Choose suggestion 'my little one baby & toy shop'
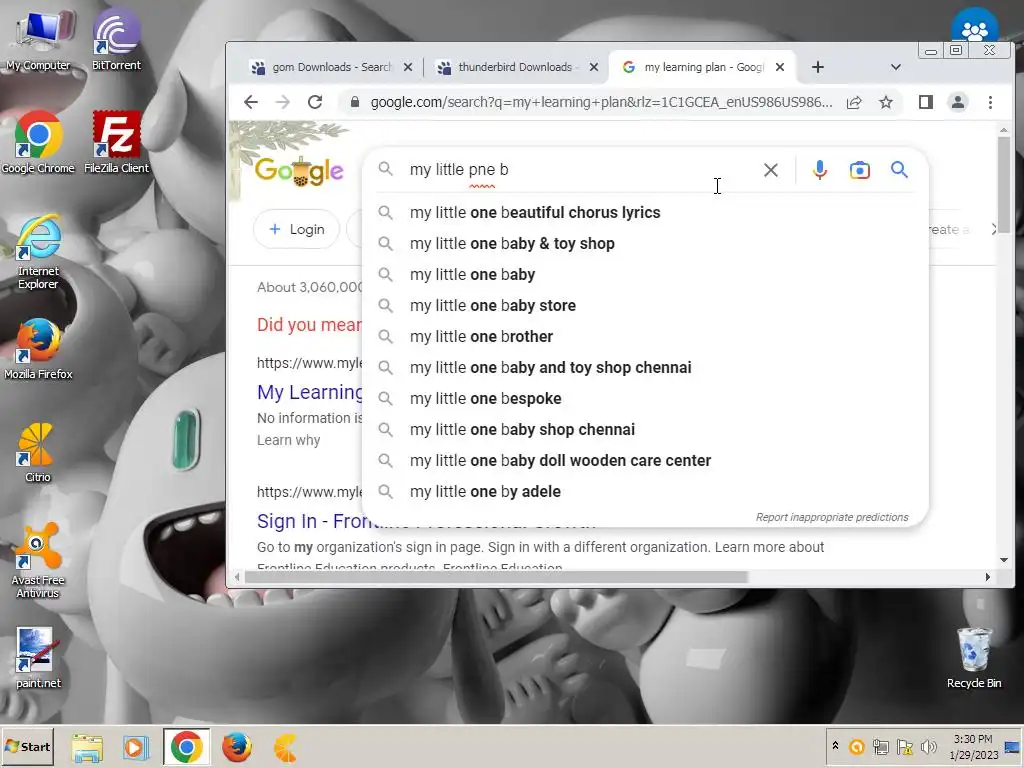1024x768 pixels. coord(645,244)
